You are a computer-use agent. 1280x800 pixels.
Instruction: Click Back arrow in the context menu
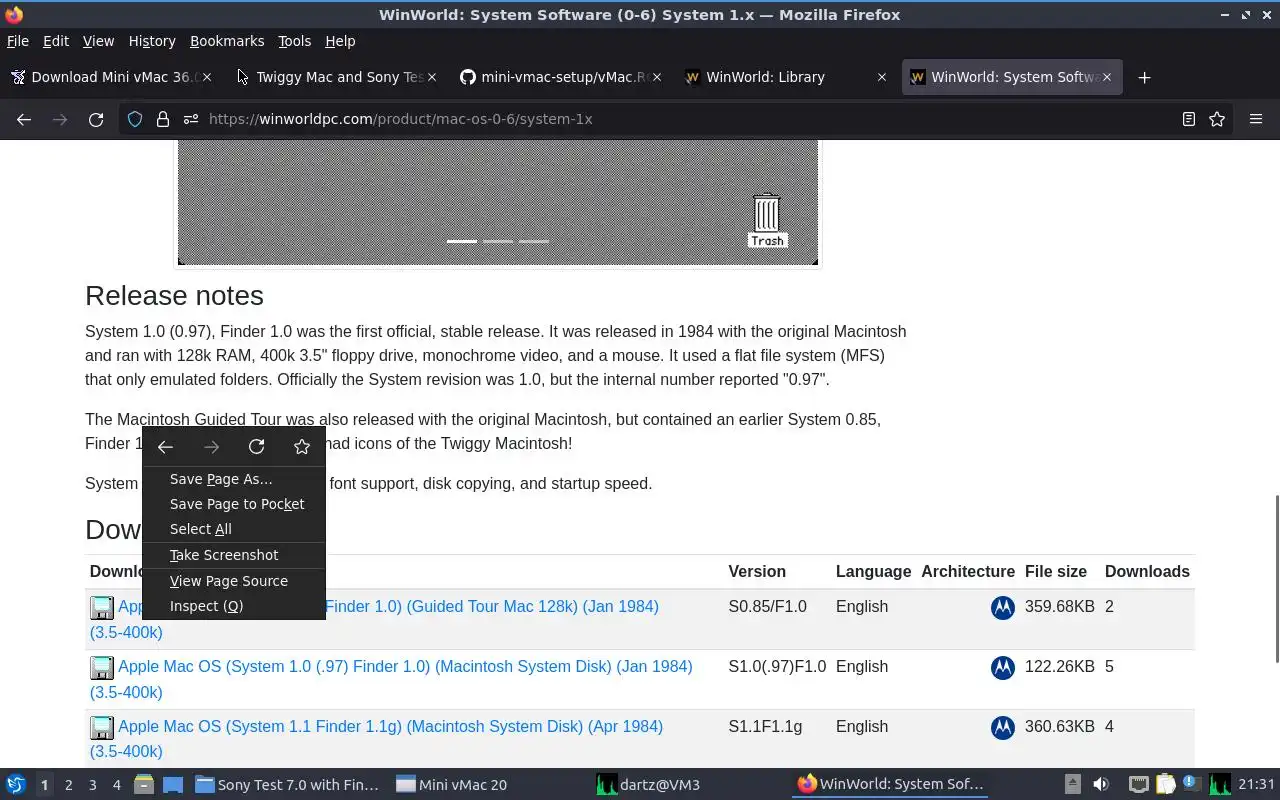[166, 447]
